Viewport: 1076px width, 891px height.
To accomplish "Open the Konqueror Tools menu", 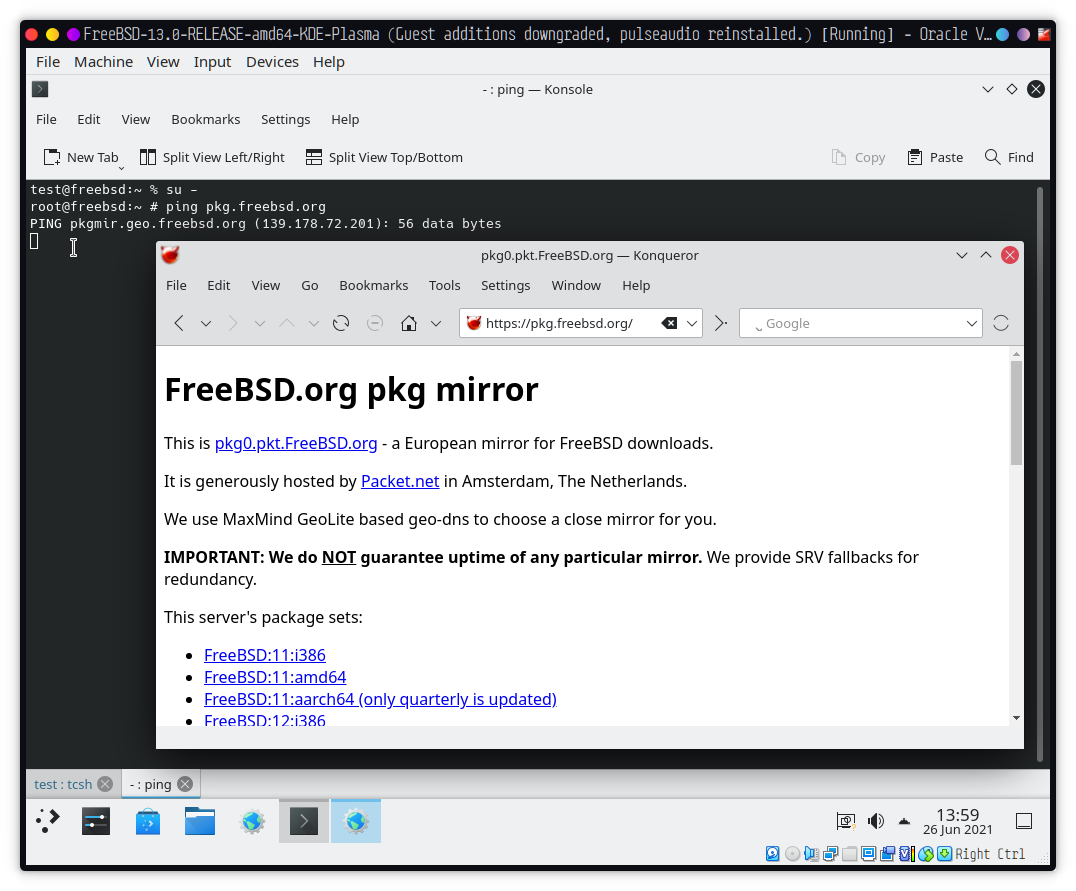I will click(444, 285).
